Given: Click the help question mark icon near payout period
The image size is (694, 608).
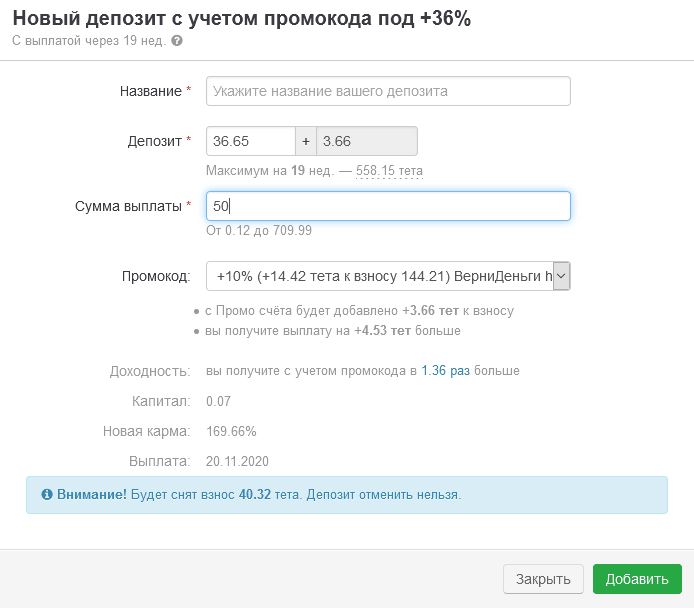Looking at the screenshot, I should (177, 41).
